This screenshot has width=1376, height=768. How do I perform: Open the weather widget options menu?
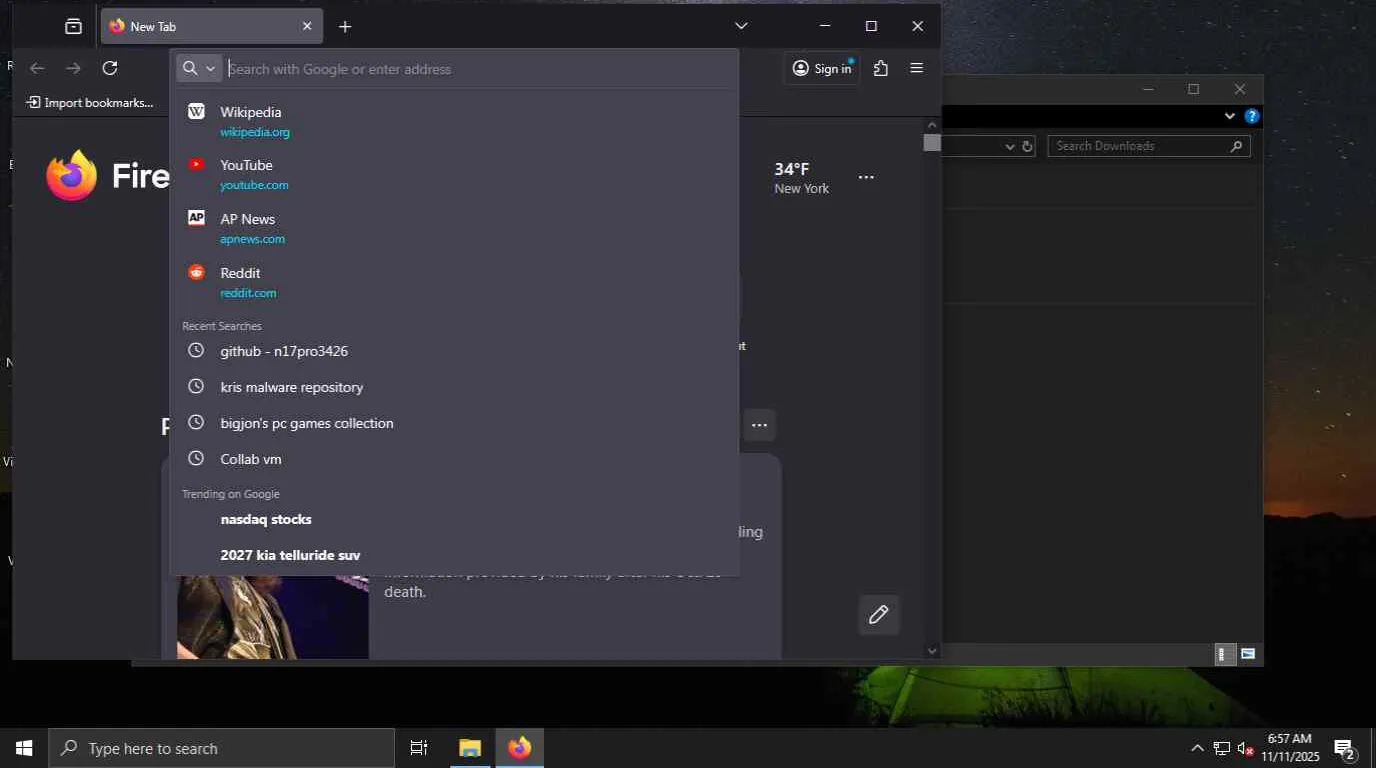(x=866, y=177)
